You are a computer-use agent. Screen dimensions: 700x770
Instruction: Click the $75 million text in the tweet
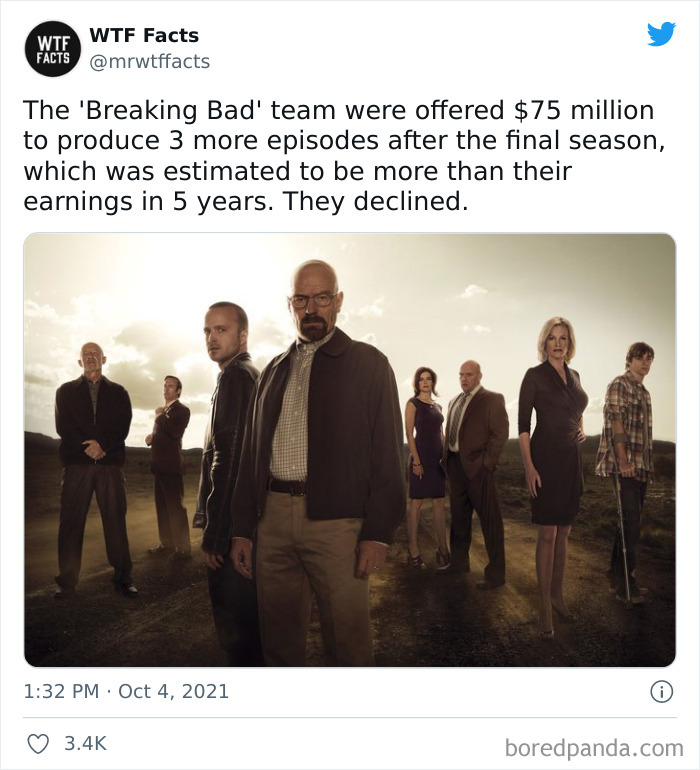[584, 110]
